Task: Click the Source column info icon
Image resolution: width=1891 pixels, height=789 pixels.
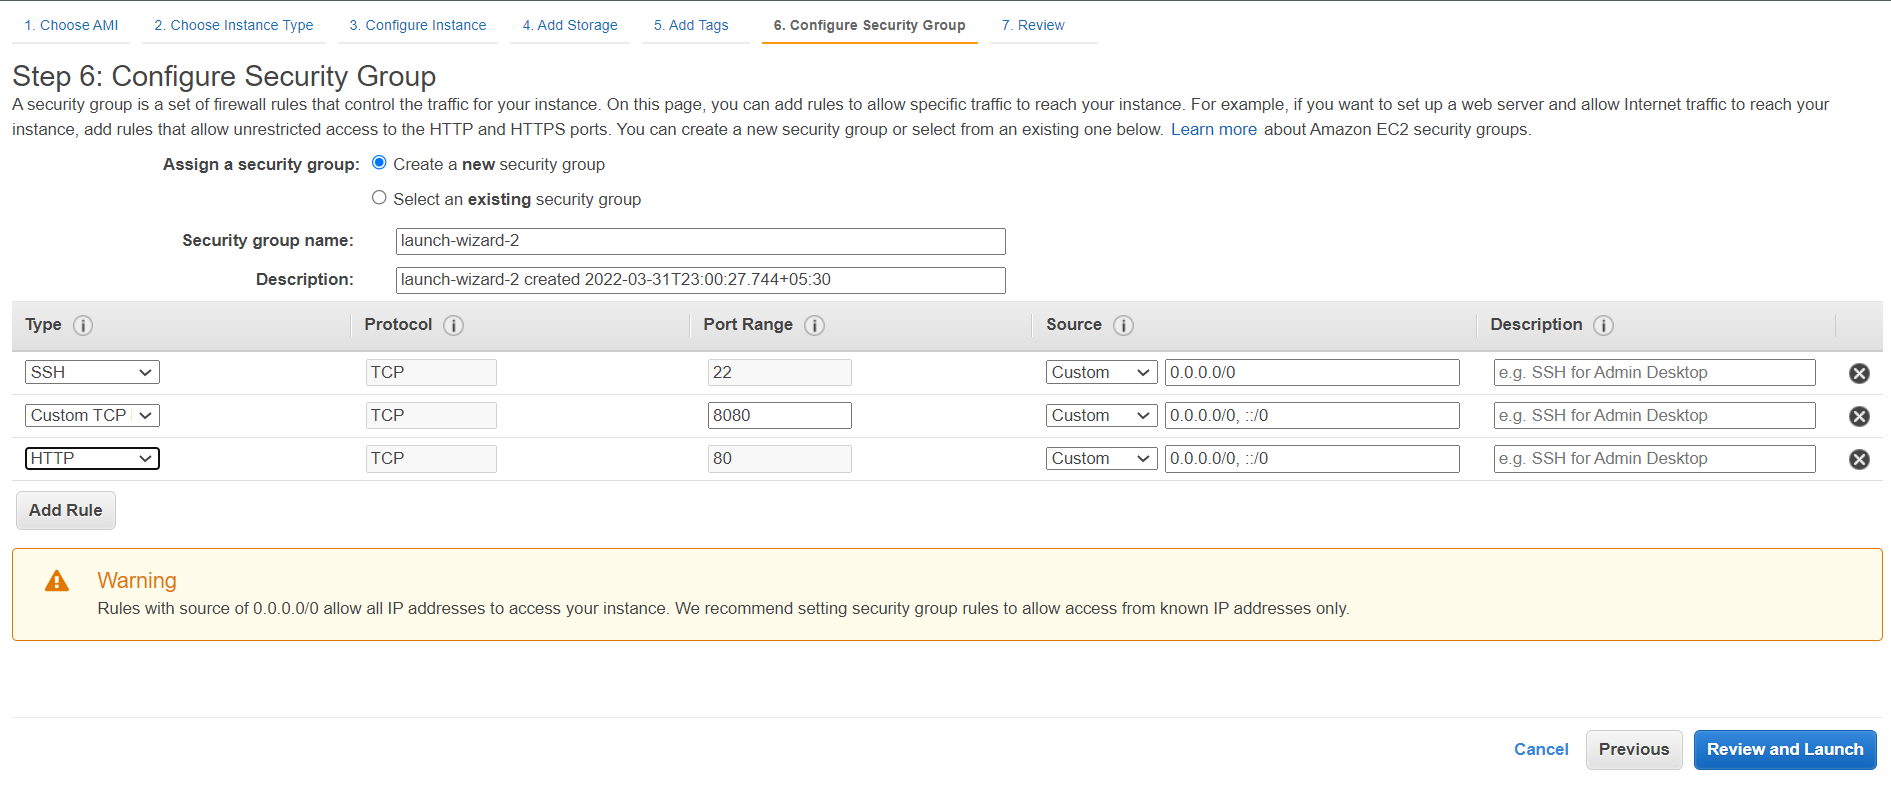Action: pos(1123,325)
